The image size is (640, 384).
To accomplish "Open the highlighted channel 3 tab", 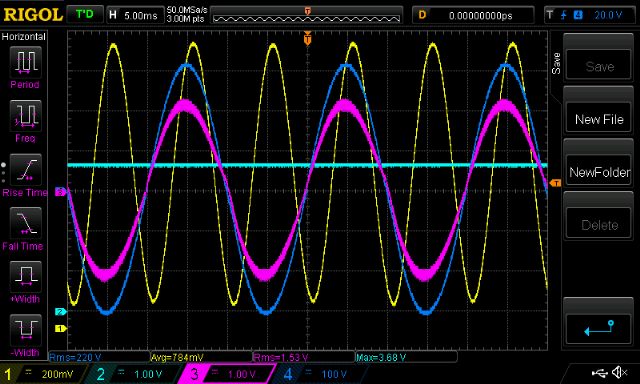I will [228, 374].
